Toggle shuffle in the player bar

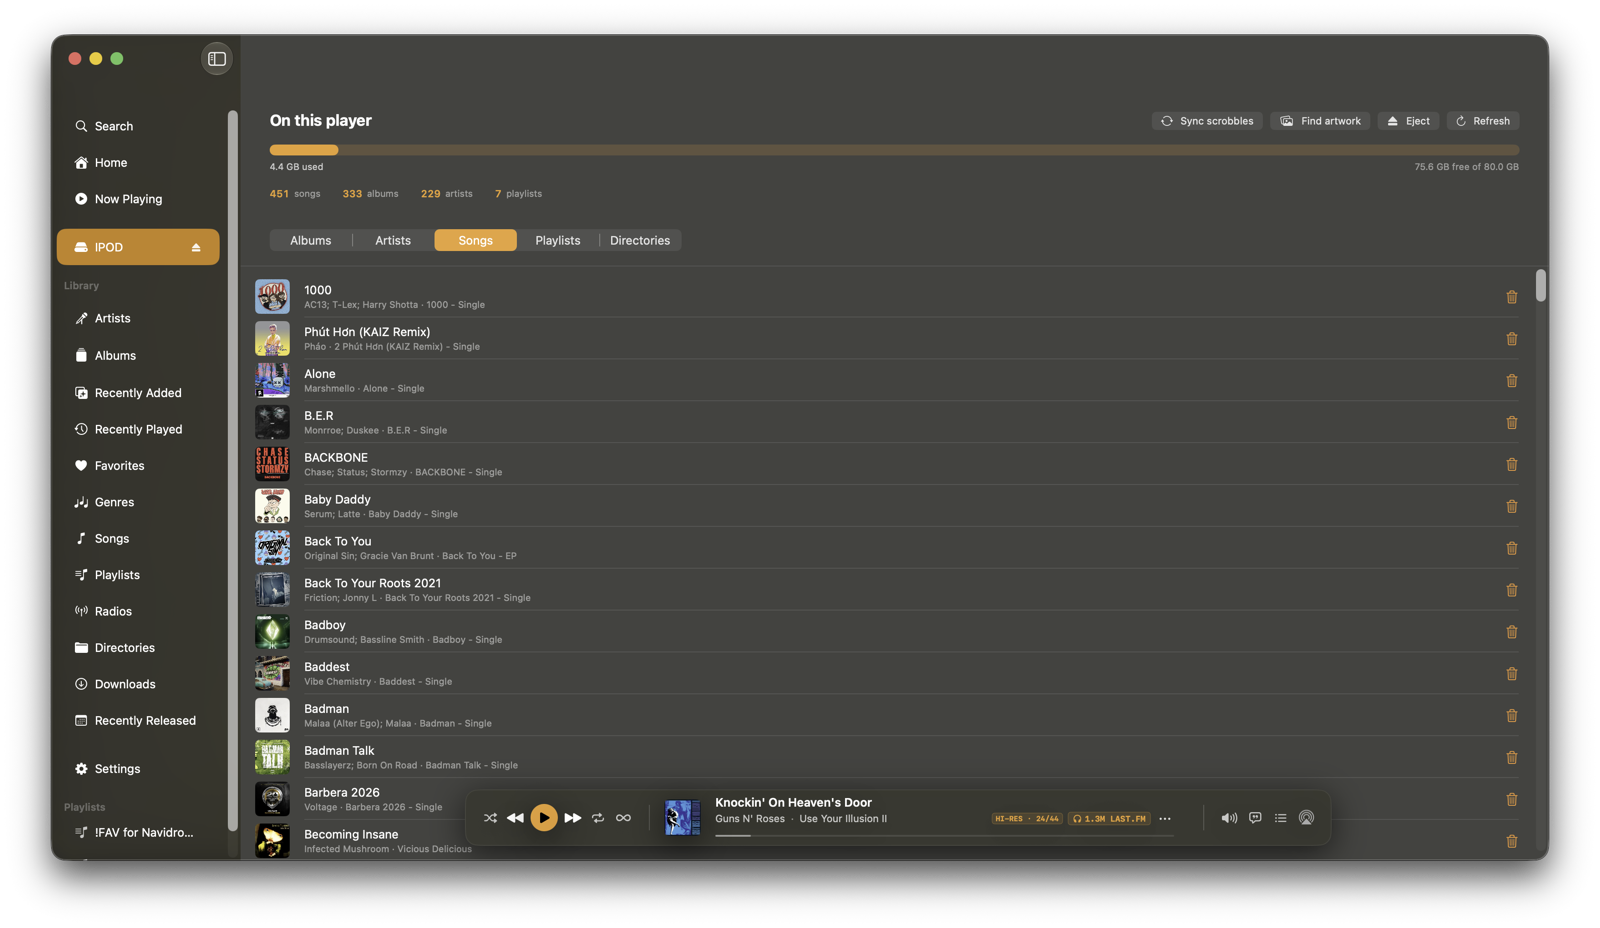[x=490, y=818]
